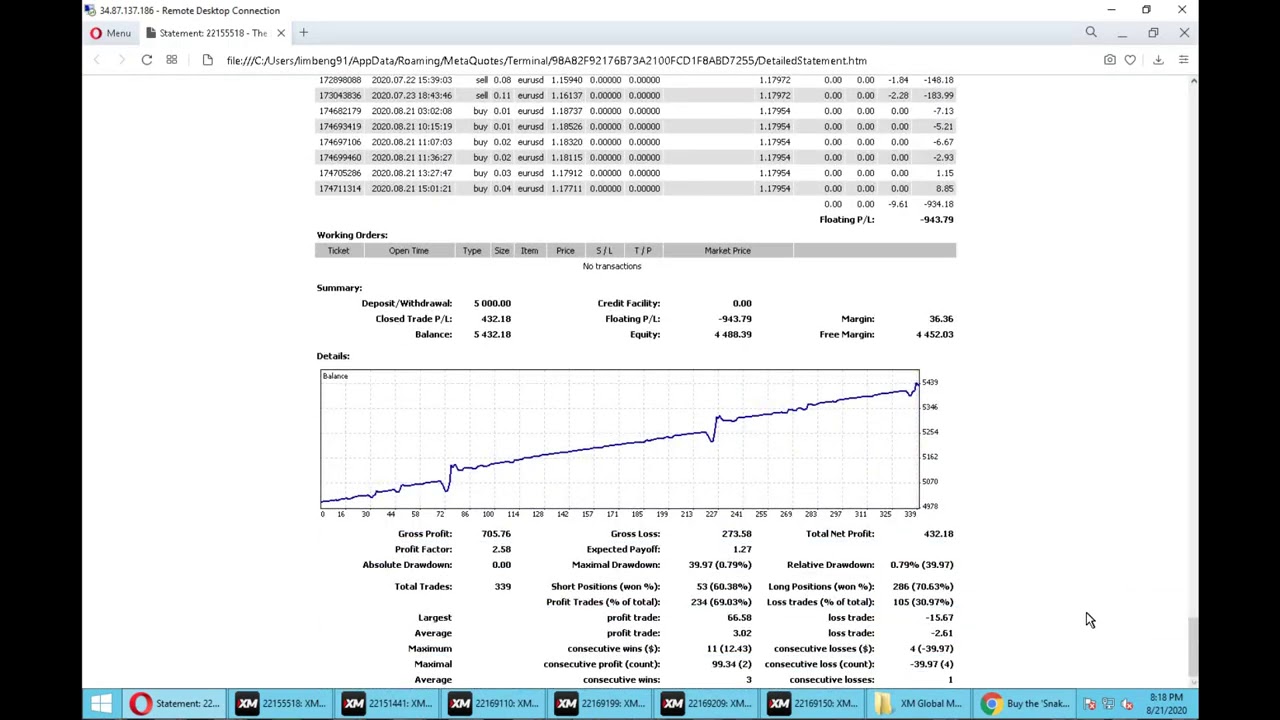Open the downloads icon in Opera toolbar
This screenshot has width=1280, height=720.
pyautogui.click(x=1158, y=60)
